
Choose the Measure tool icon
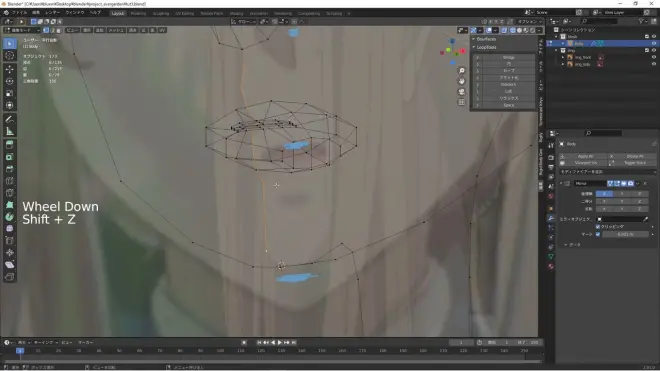10,131
